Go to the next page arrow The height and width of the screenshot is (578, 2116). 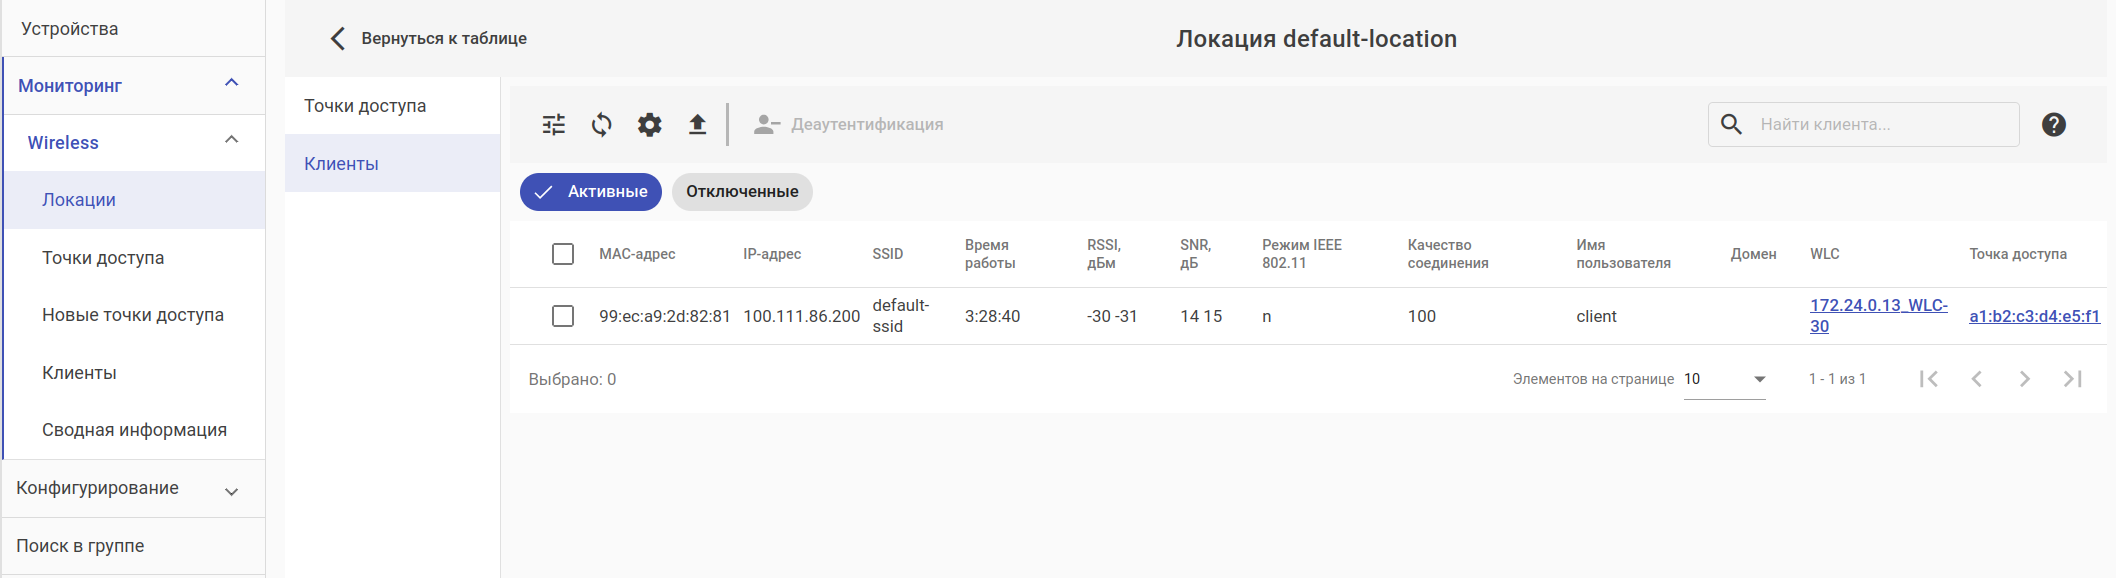pyautogui.click(x=2025, y=379)
